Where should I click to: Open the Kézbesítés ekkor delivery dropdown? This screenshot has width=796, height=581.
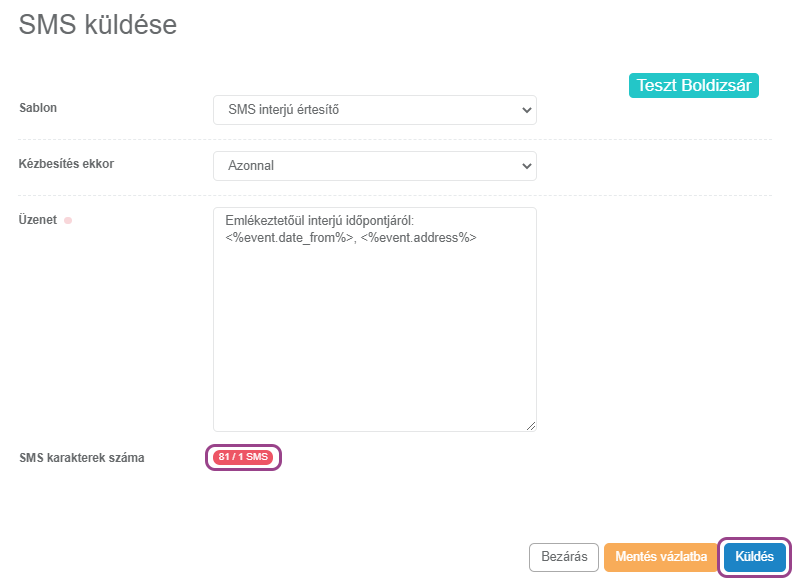[x=375, y=166]
